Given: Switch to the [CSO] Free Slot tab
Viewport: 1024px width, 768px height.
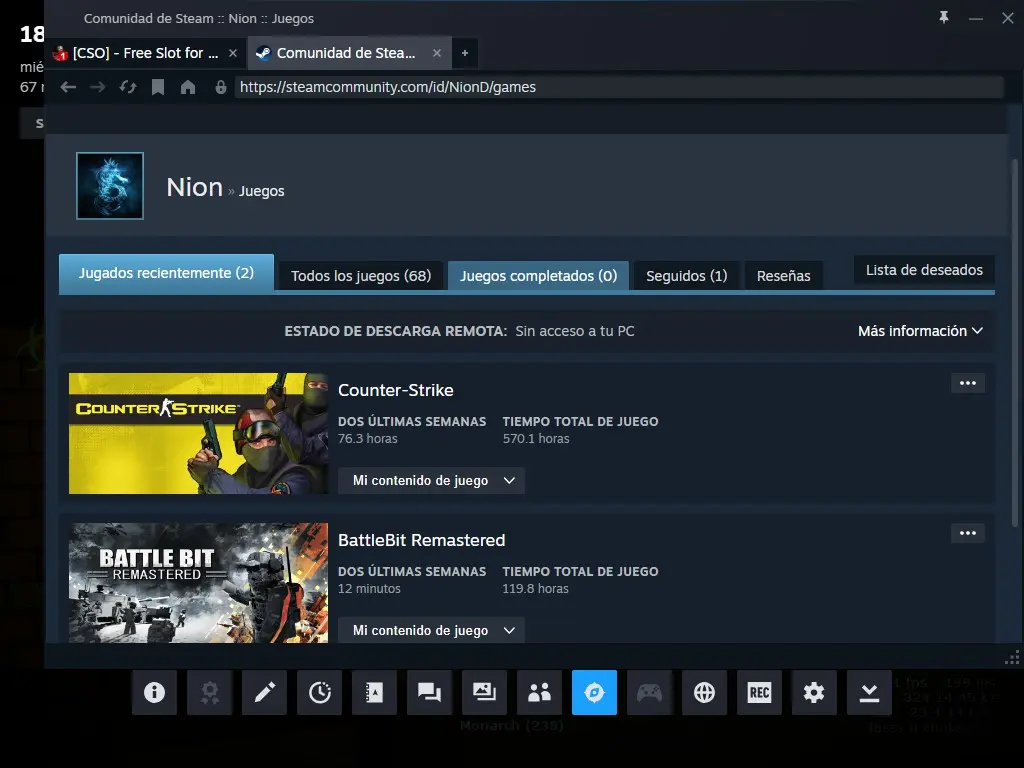Looking at the screenshot, I should pyautogui.click(x=145, y=53).
